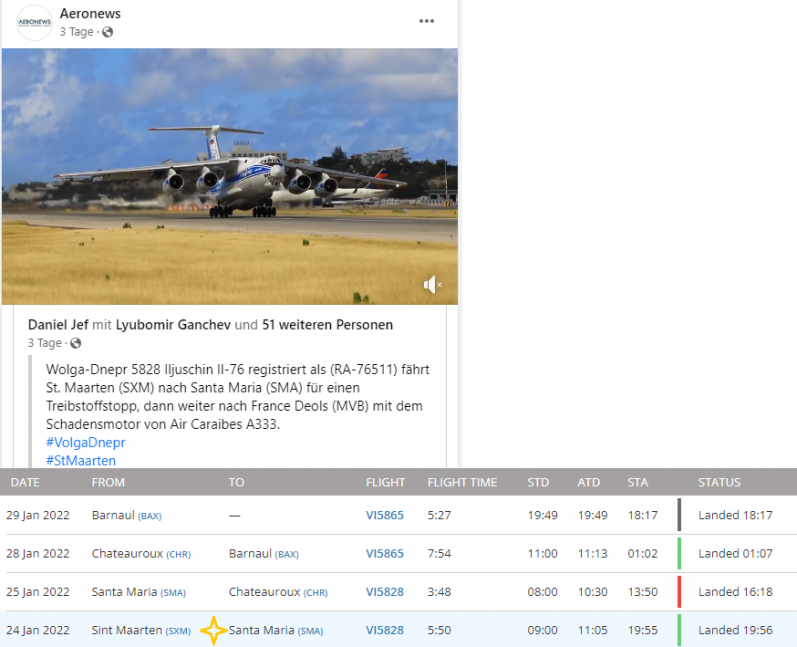Click the Barnaul (BAX) origin on 29 Jan
The height and width of the screenshot is (647, 797).
[126, 515]
